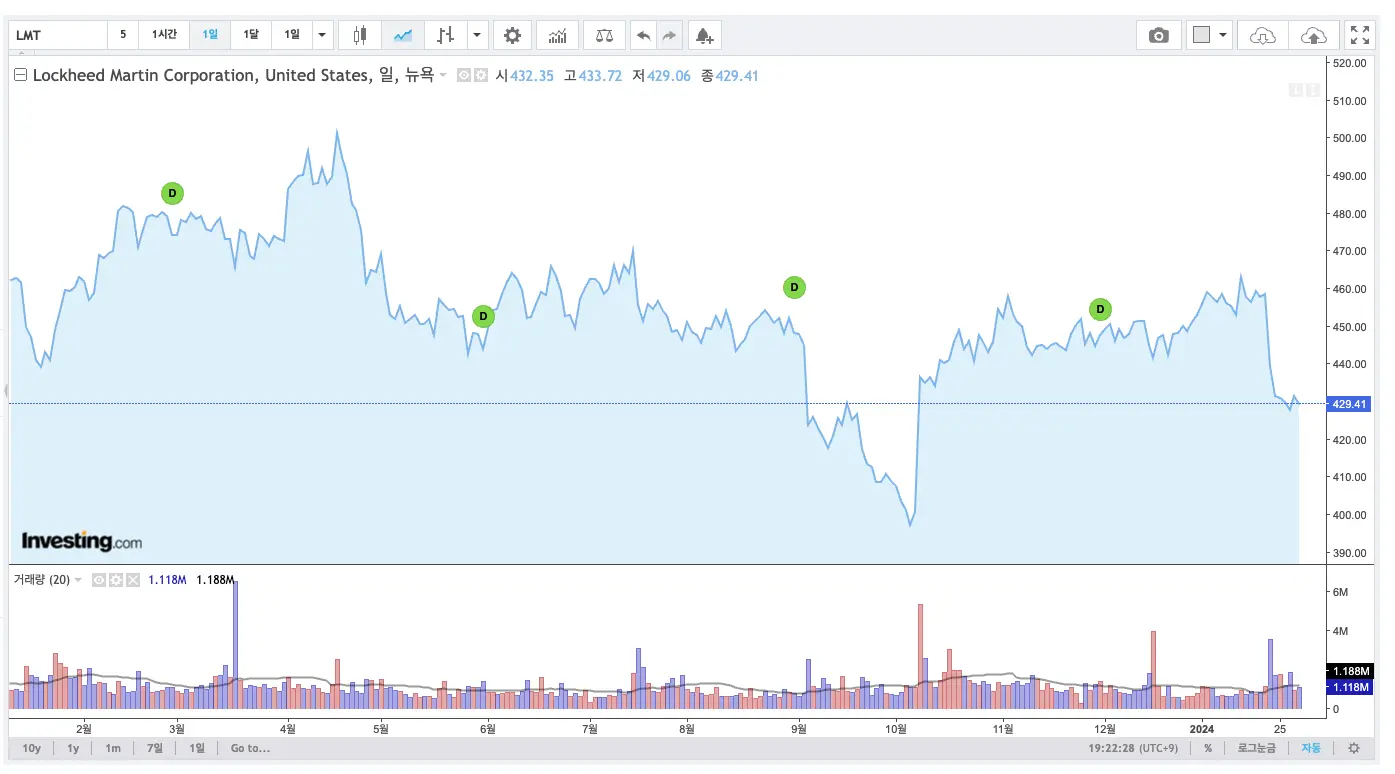Click the 429.41 current price label
The height and width of the screenshot is (774, 1395).
(1348, 404)
